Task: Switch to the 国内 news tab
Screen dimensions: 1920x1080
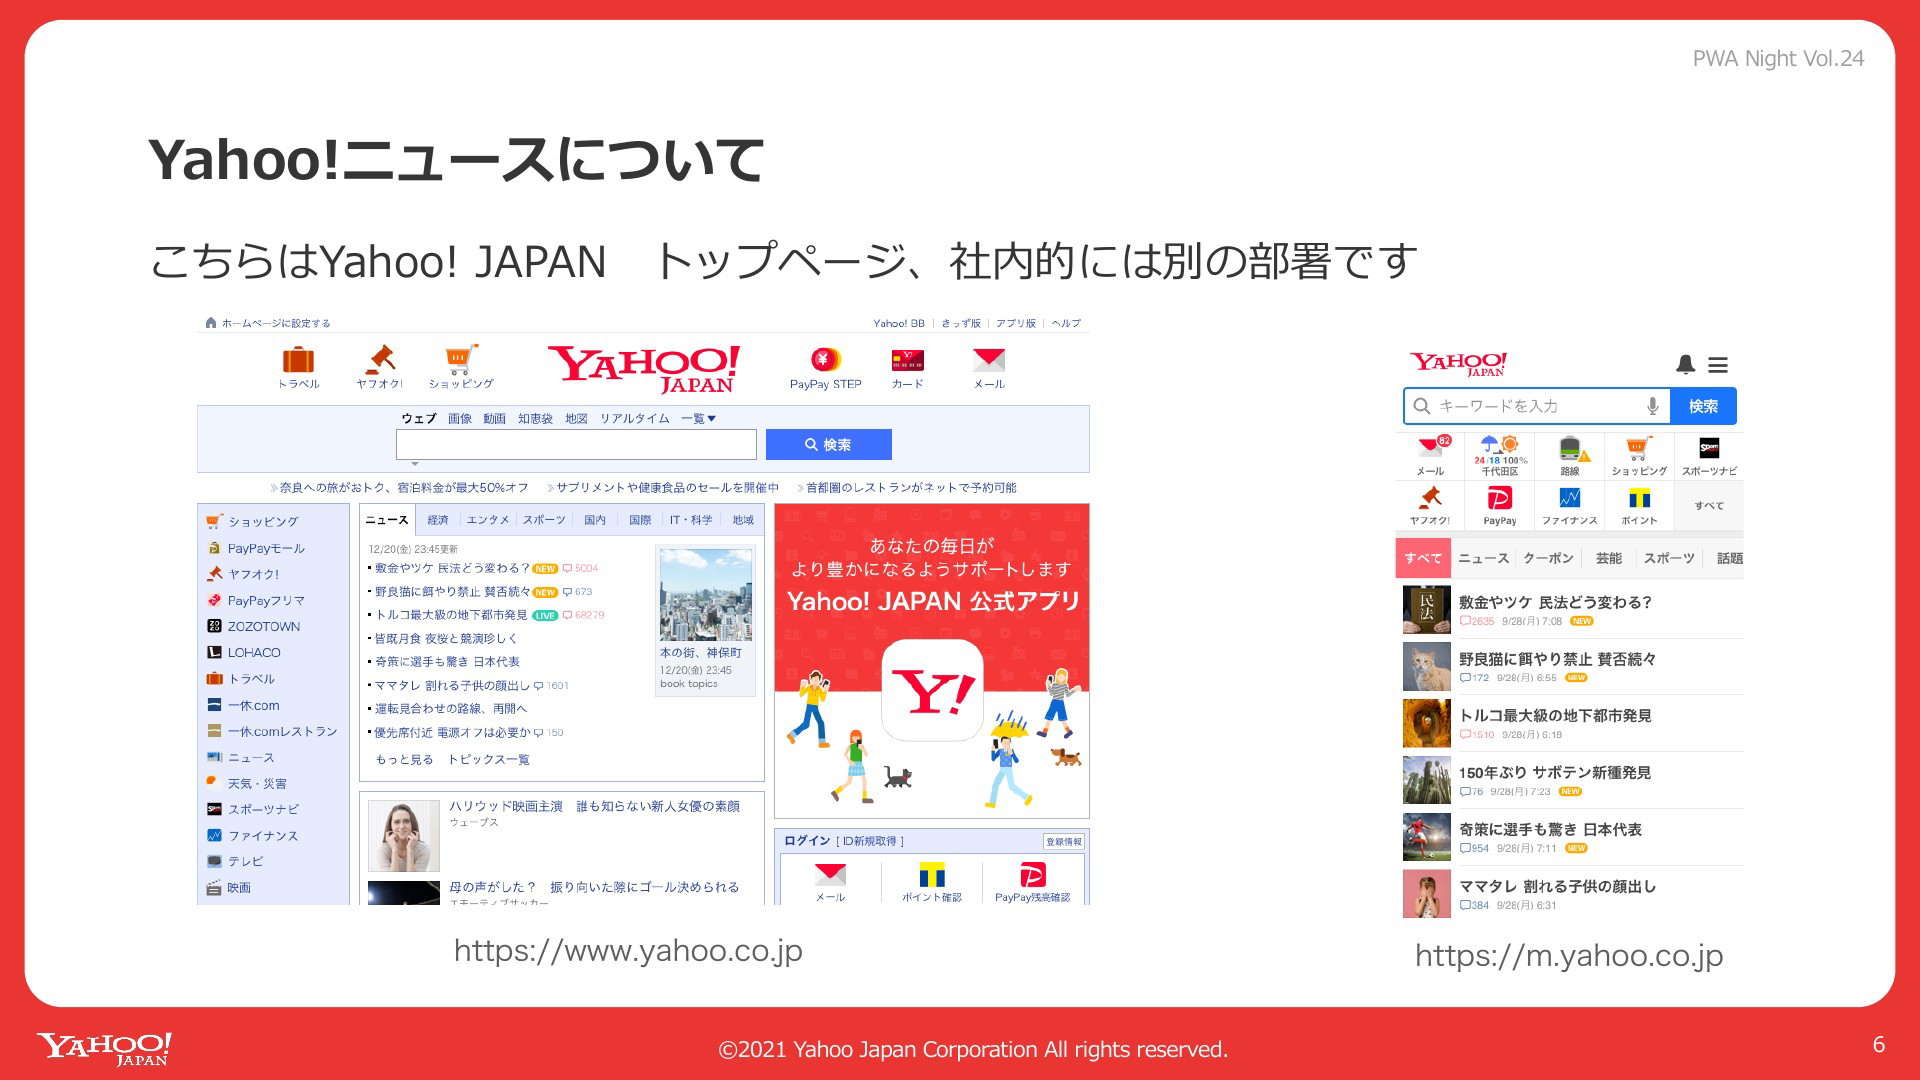Action: click(x=595, y=520)
